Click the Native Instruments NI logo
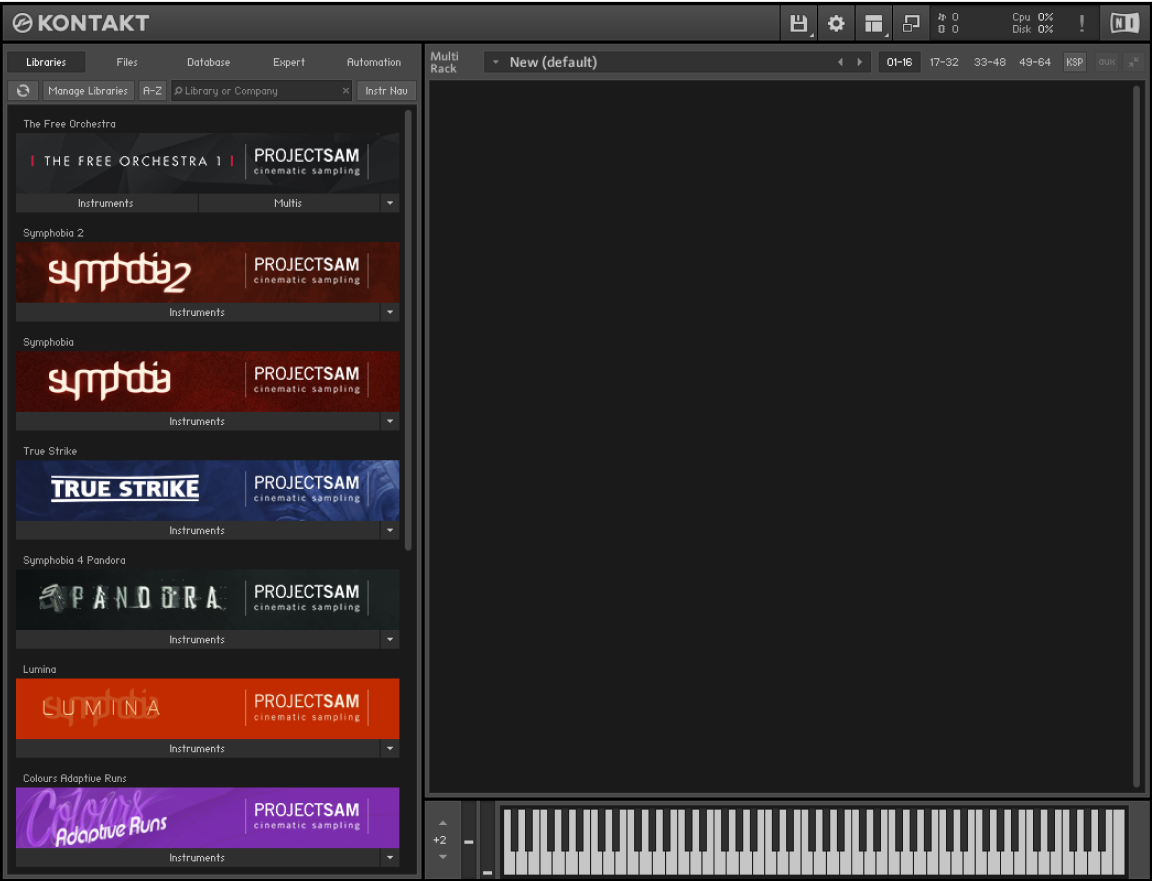This screenshot has height=881, width=1152. (1125, 23)
